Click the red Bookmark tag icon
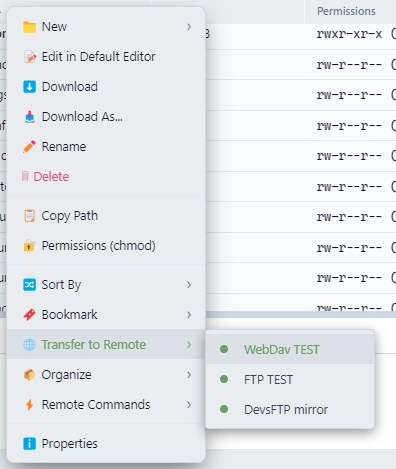 tap(29, 315)
